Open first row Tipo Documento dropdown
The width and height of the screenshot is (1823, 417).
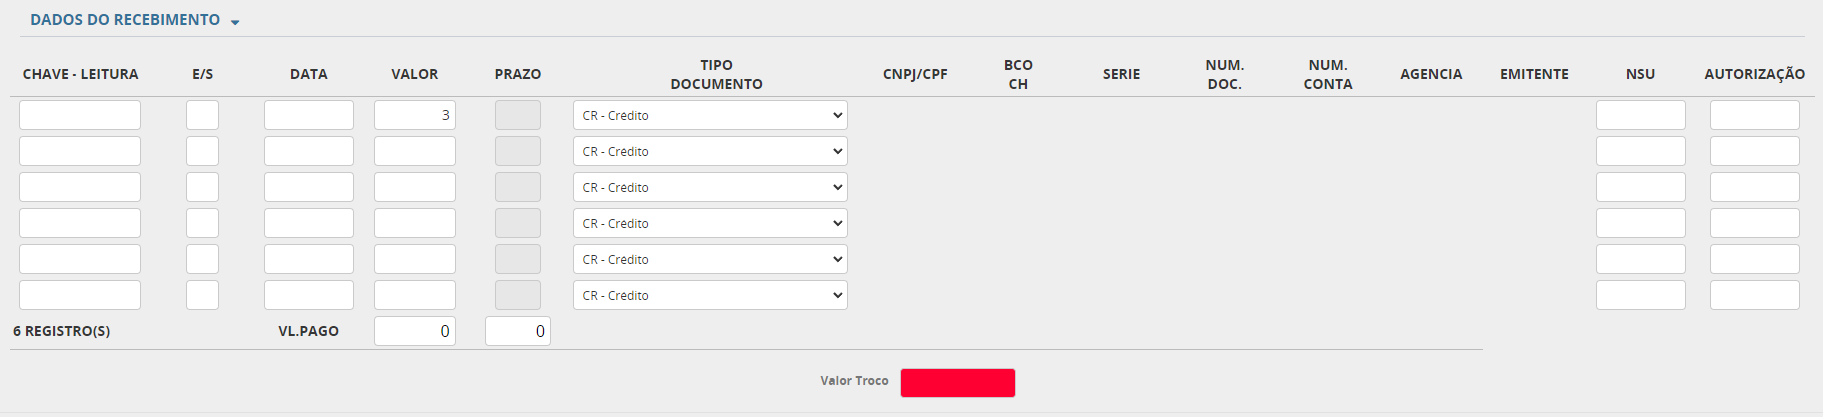point(710,115)
